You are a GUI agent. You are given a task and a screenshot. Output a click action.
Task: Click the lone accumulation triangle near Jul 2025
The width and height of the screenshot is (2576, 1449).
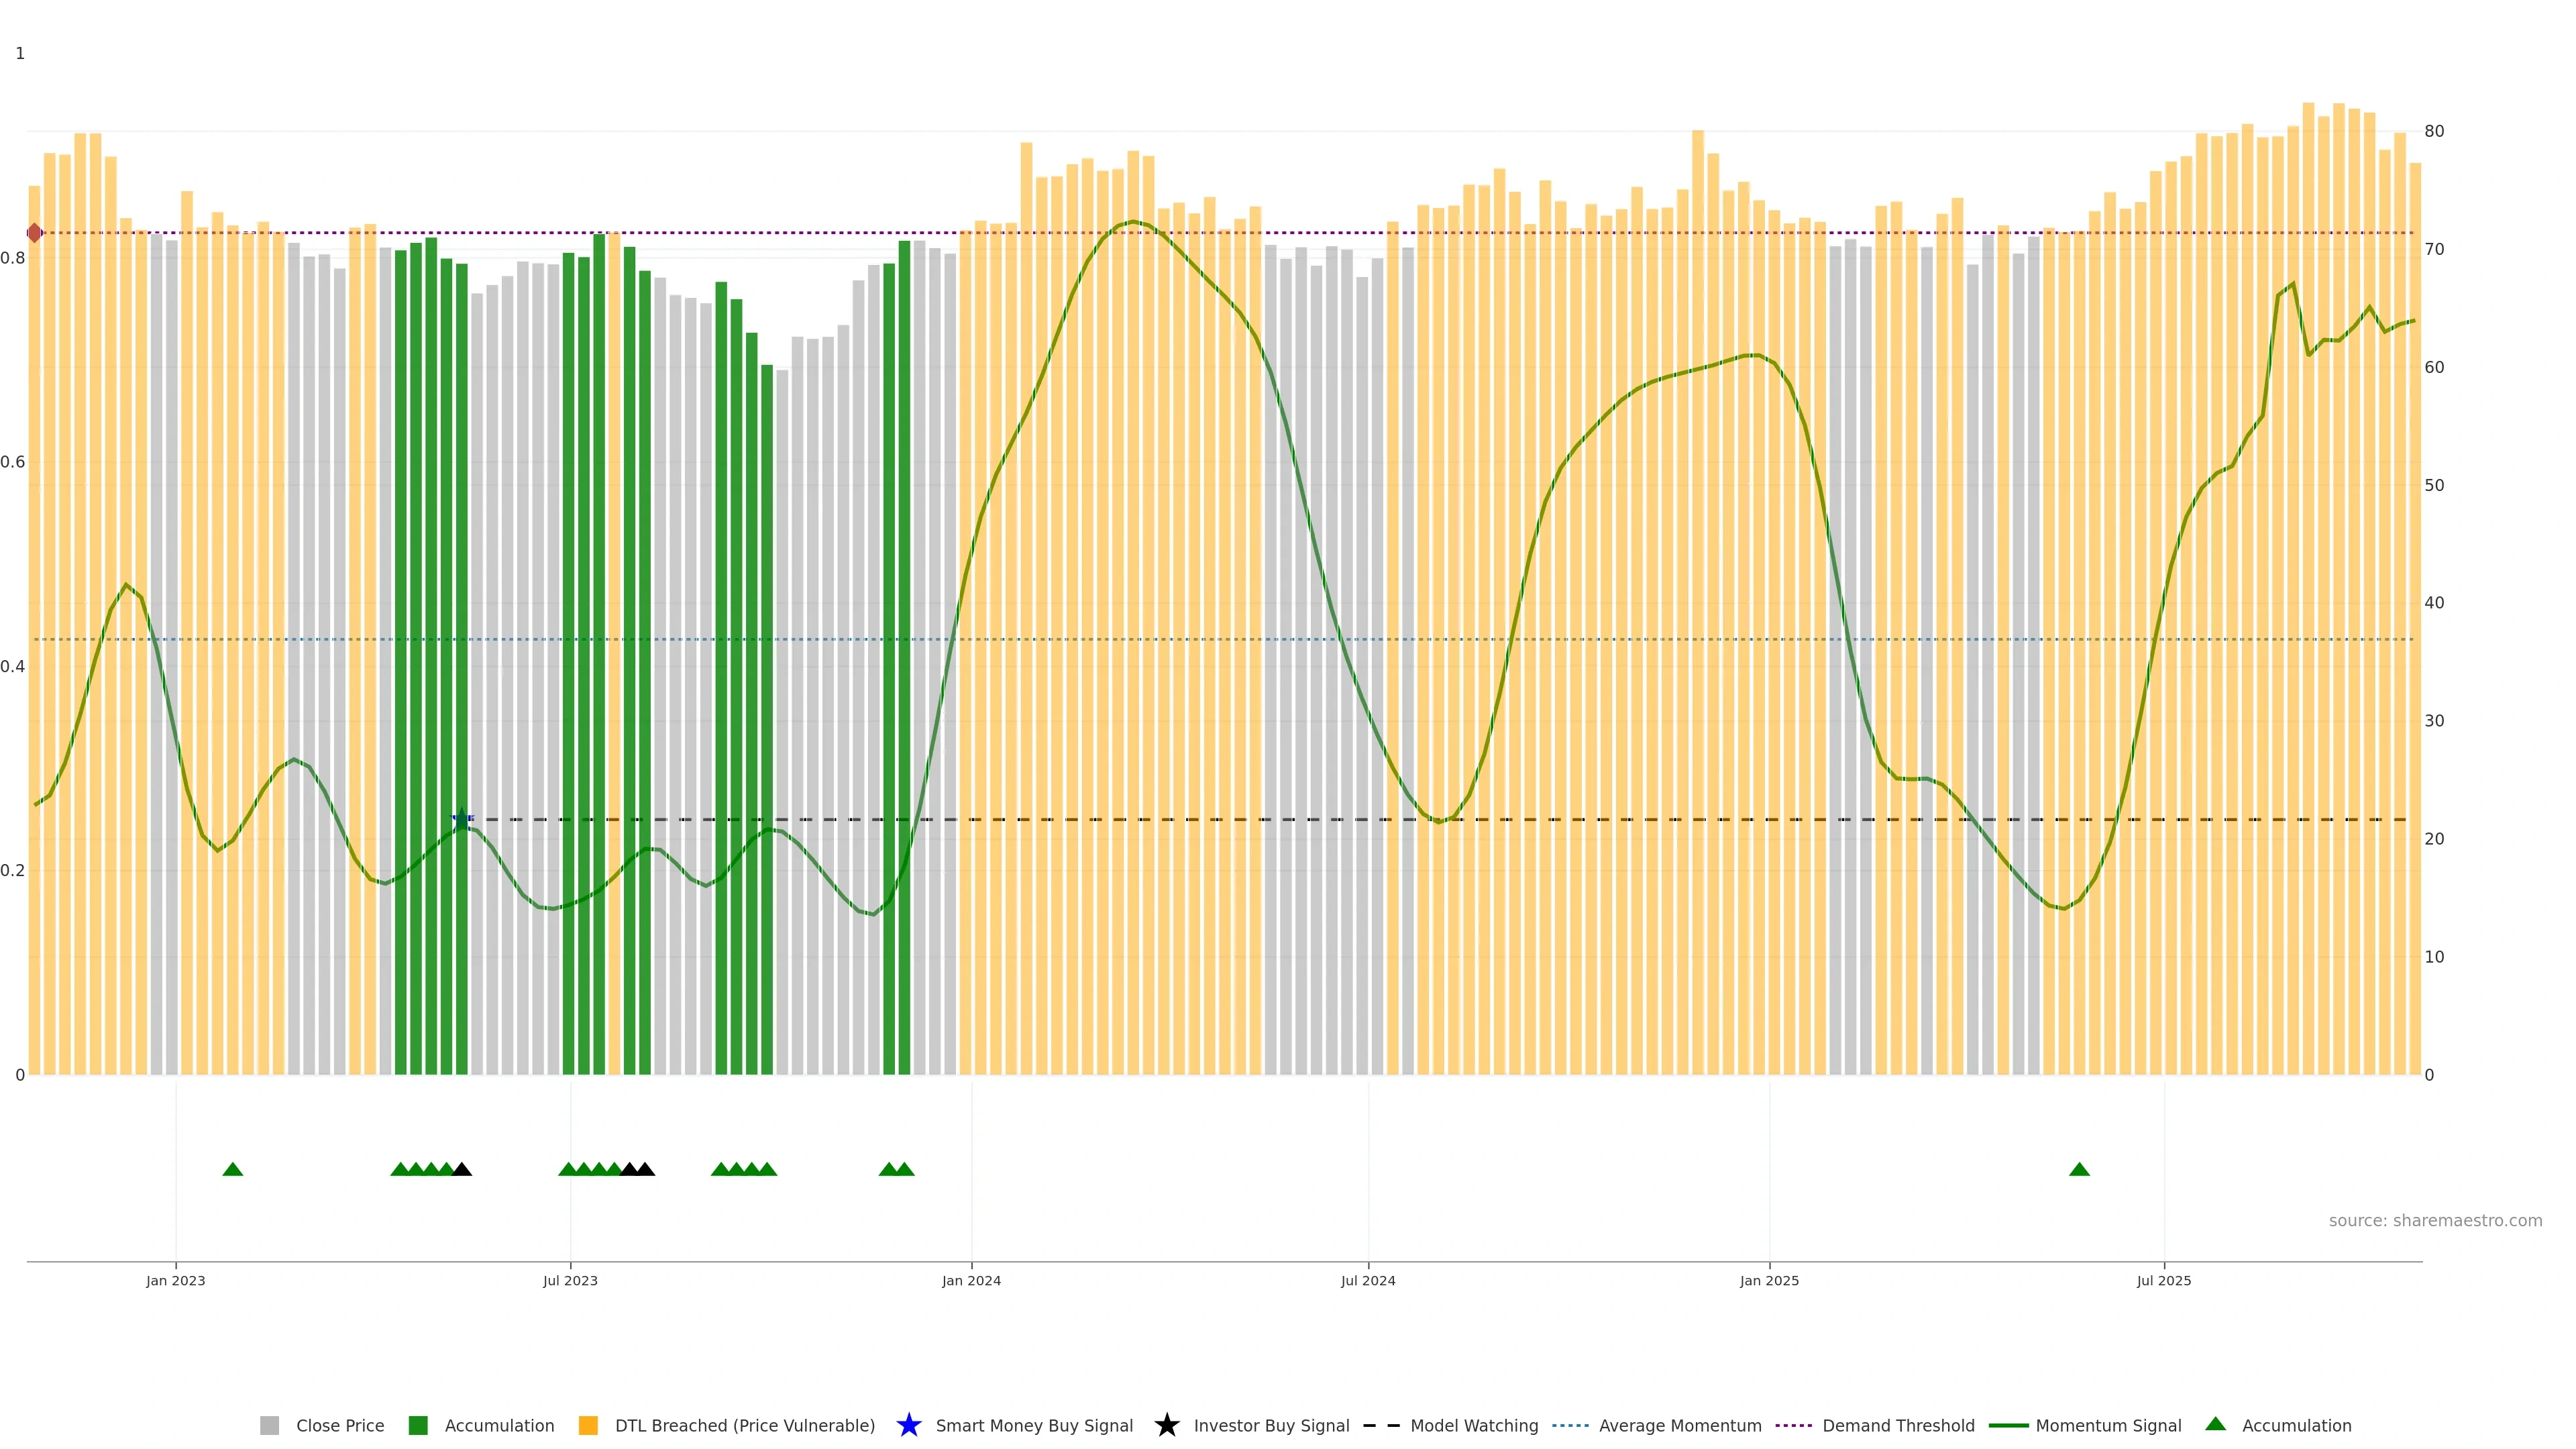click(2079, 1169)
